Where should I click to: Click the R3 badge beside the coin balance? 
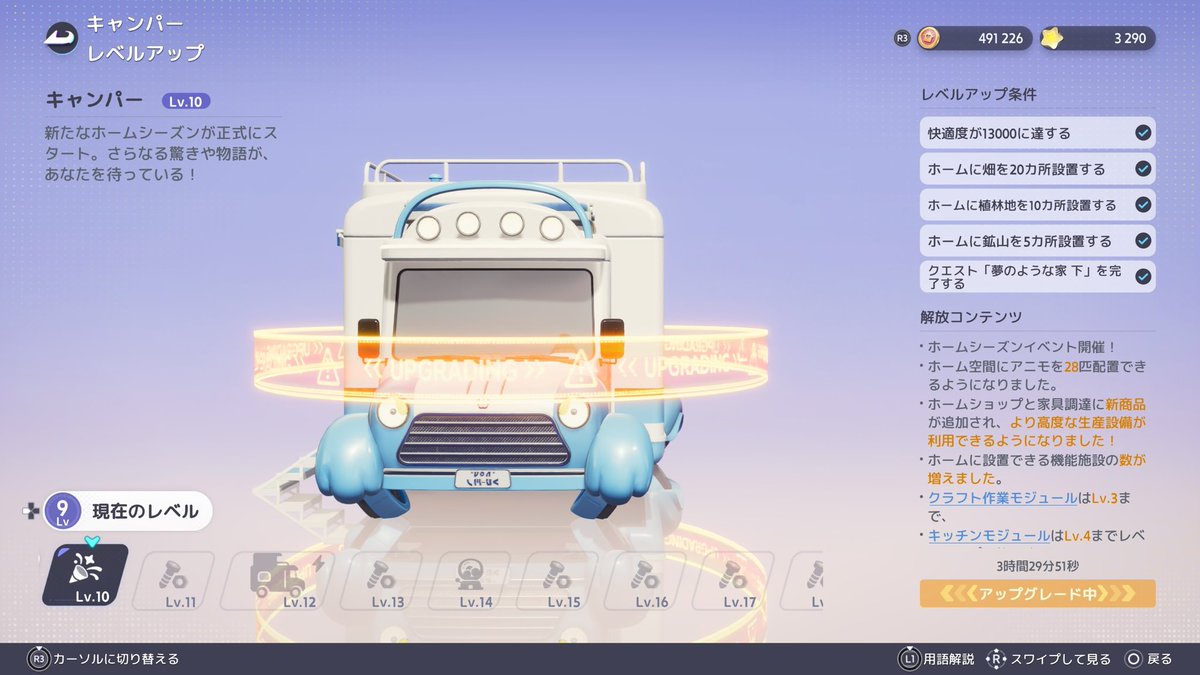(901, 38)
